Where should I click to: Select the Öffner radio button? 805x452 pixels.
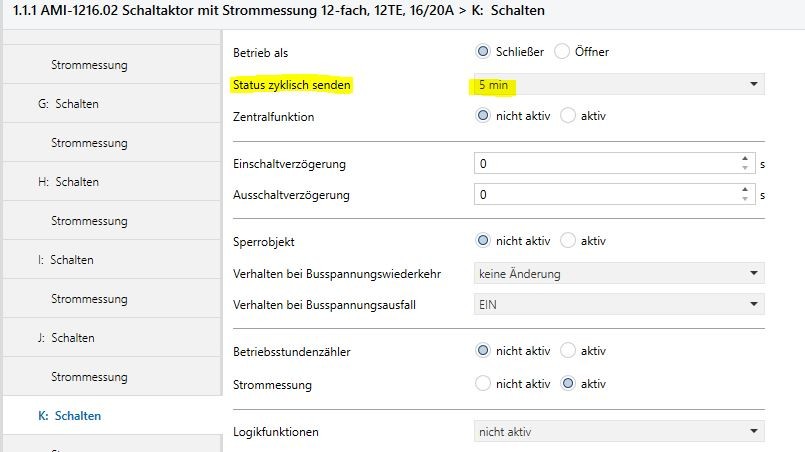[x=561, y=51]
